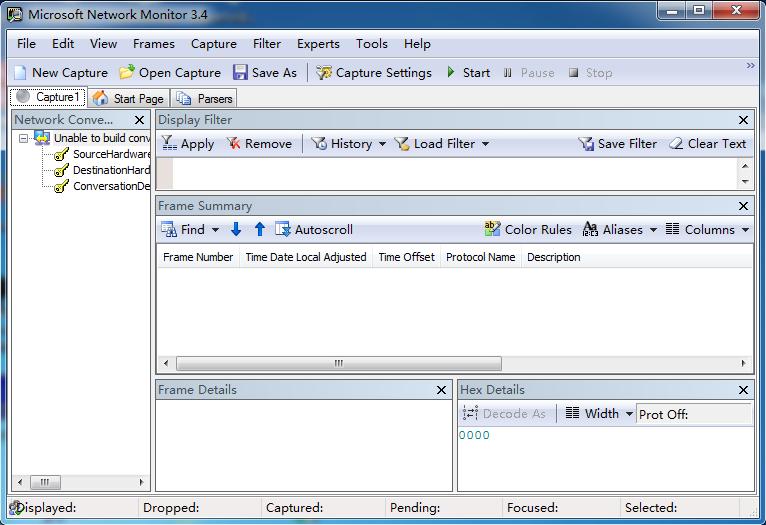This screenshot has width=766, height=525.
Task: Click the New Capture toolbar icon
Action: [20, 72]
